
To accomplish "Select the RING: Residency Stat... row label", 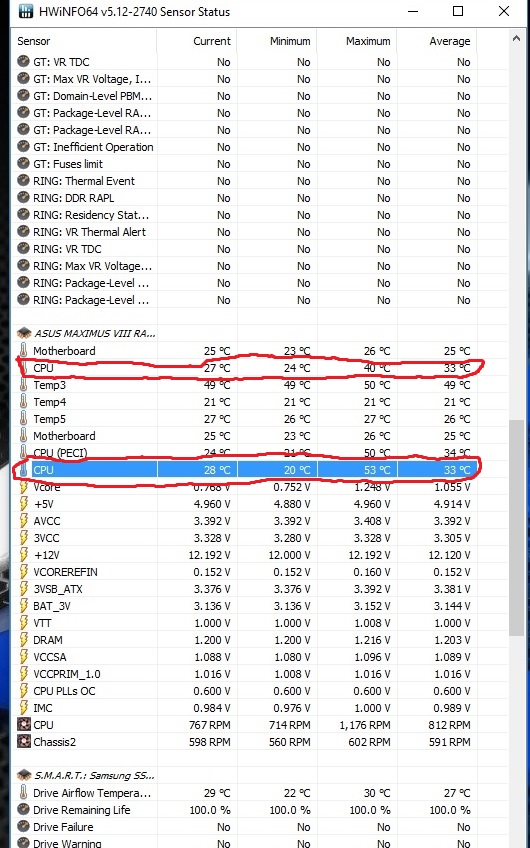I will pyautogui.click(x=91, y=215).
